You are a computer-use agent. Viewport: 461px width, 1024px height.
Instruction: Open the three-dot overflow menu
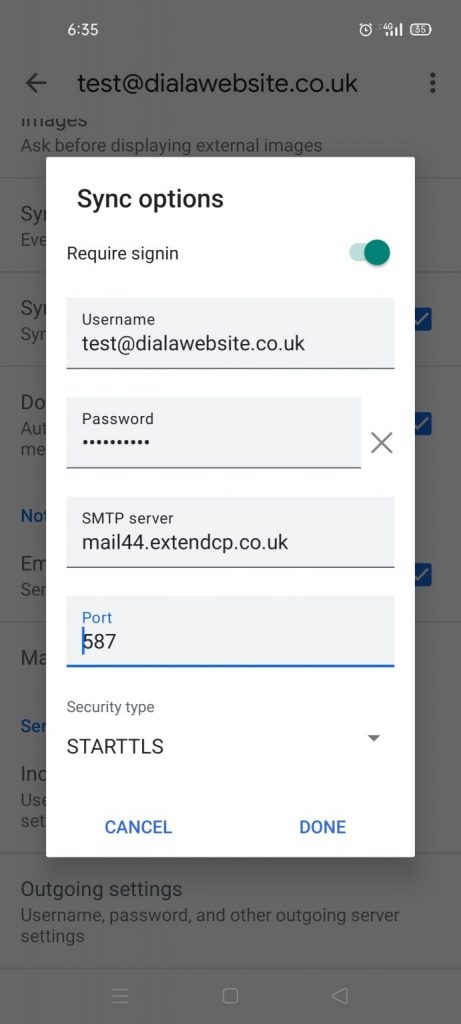click(x=432, y=83)
